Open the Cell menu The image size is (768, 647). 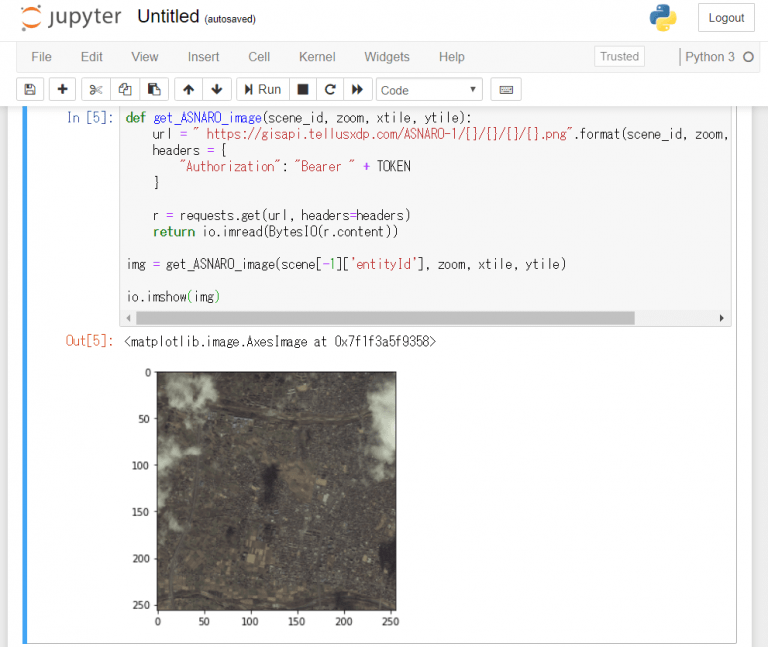(x=259, y=57)
